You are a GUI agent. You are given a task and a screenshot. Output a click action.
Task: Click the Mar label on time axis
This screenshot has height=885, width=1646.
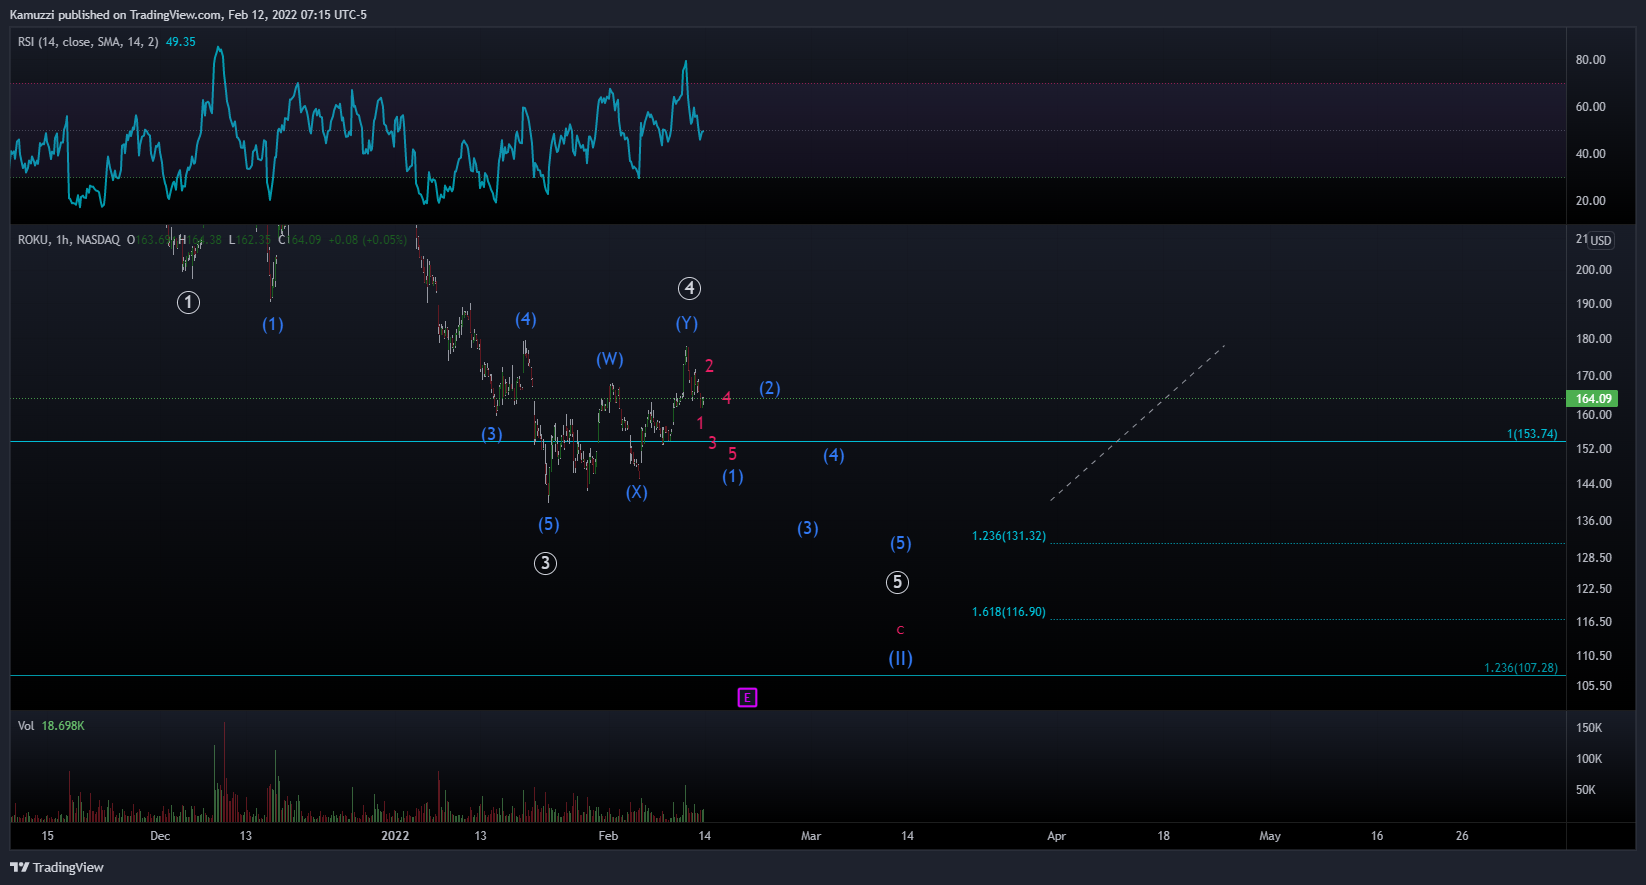[x=811, y=836]
